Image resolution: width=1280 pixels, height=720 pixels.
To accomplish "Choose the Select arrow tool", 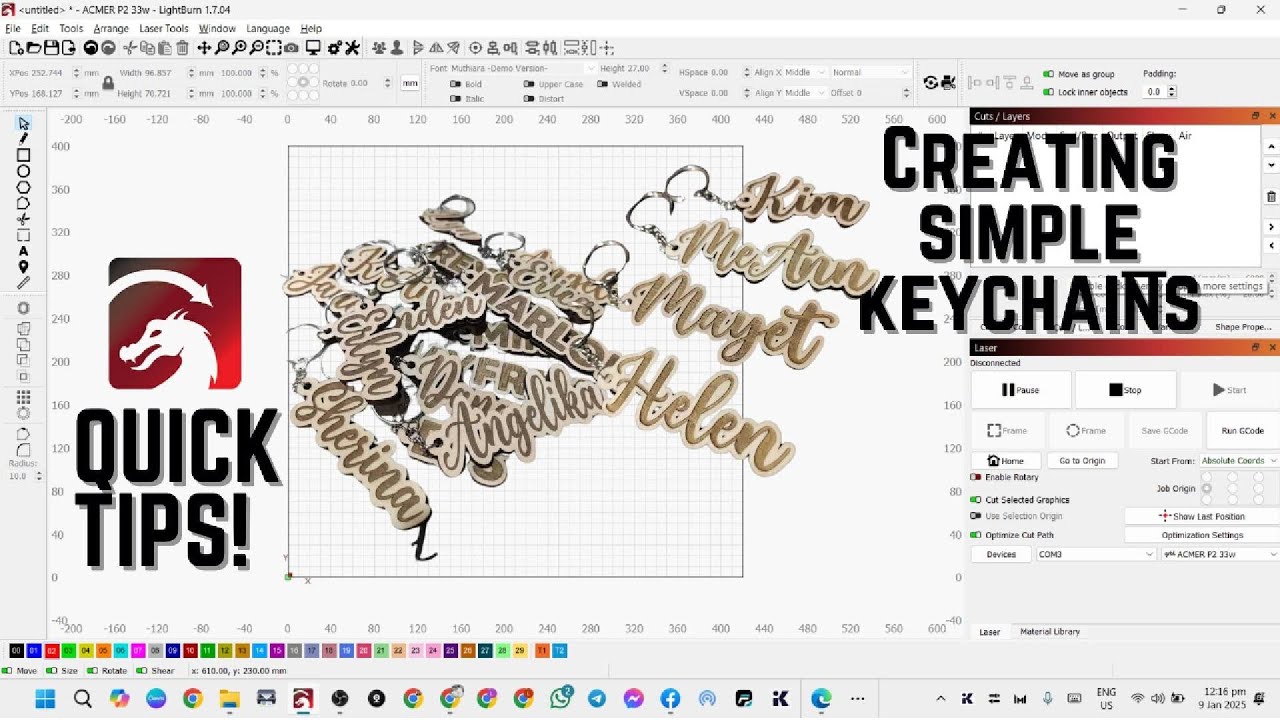I will (x=23, y=123).
